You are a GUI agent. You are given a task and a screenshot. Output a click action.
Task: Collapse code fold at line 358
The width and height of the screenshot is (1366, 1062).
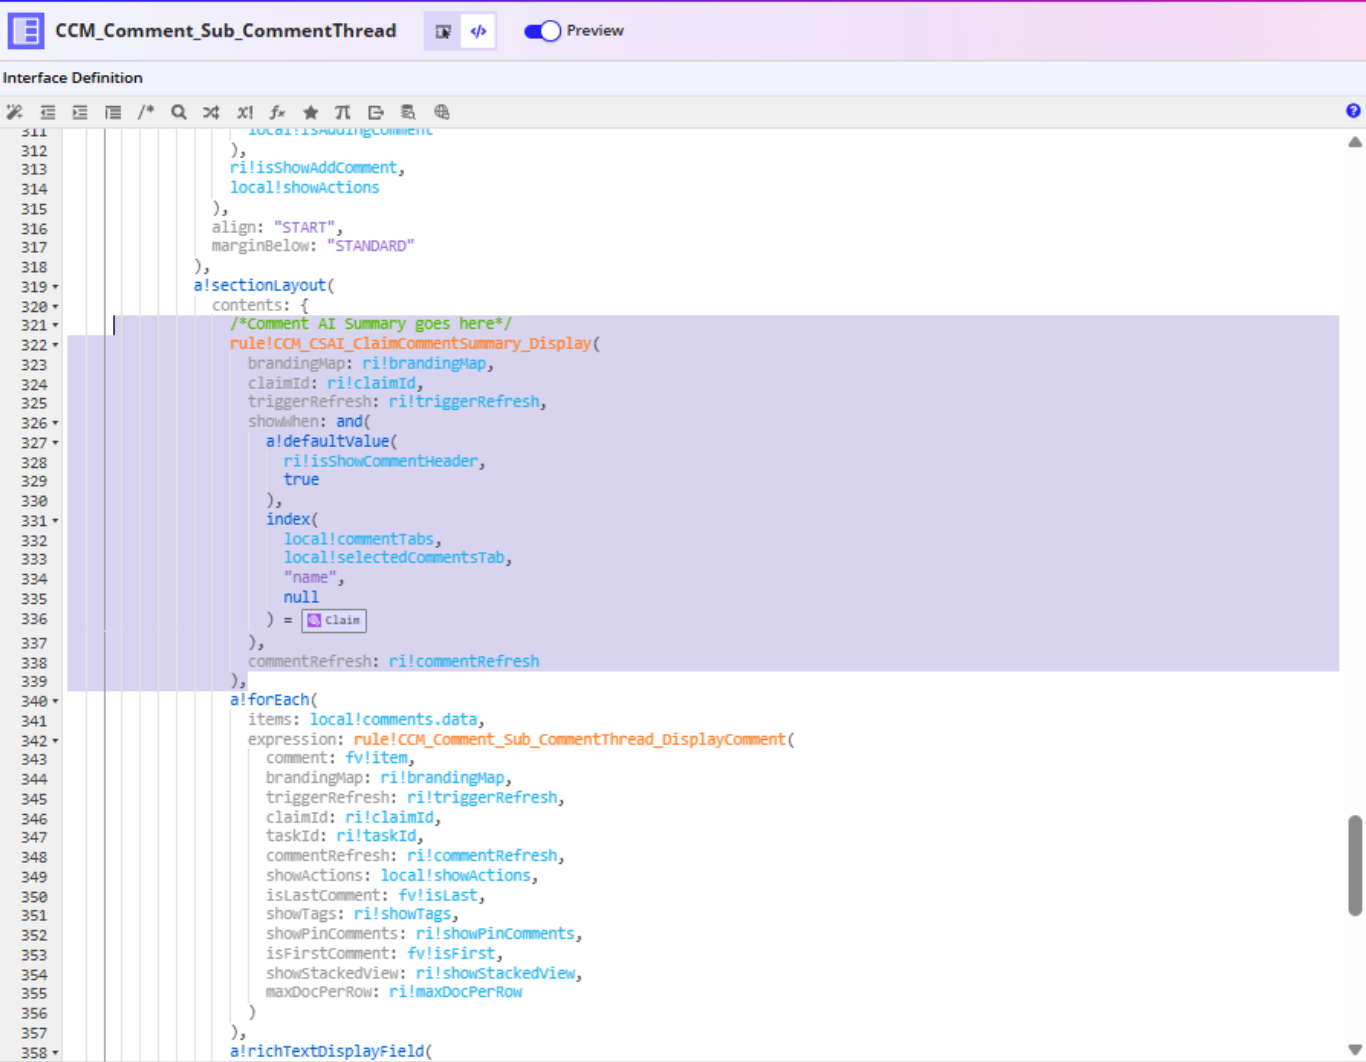(55, 1053)
